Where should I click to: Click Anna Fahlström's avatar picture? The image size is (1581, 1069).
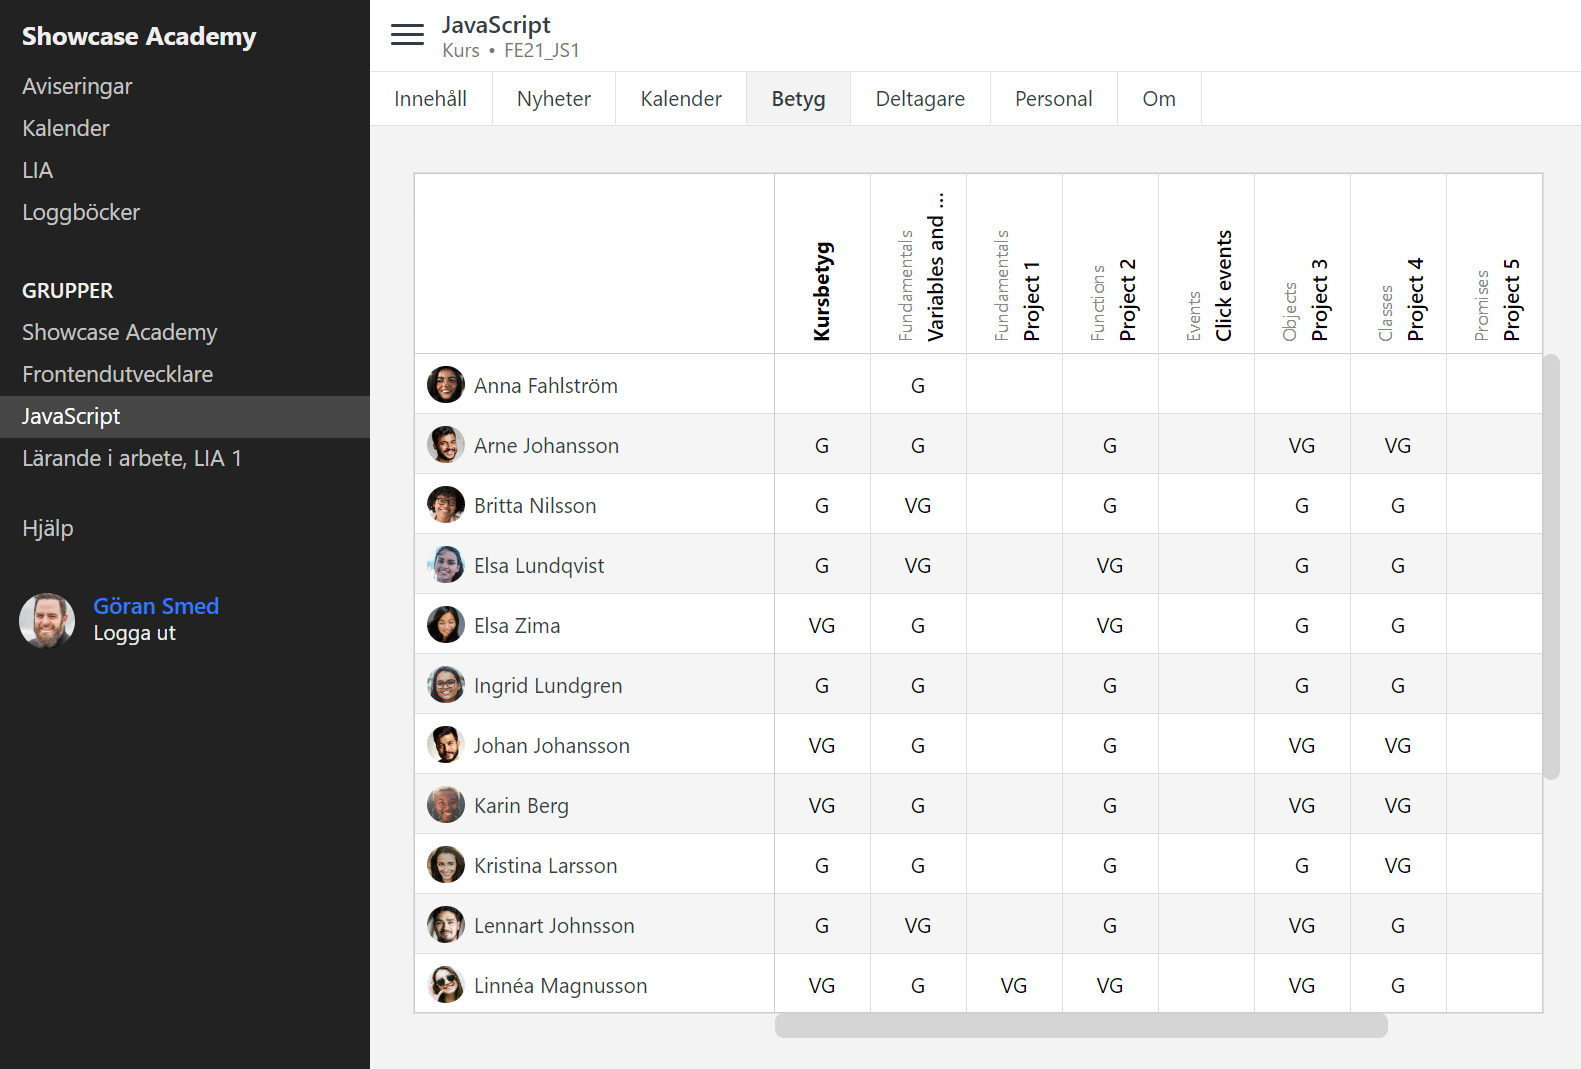(445, 385)
